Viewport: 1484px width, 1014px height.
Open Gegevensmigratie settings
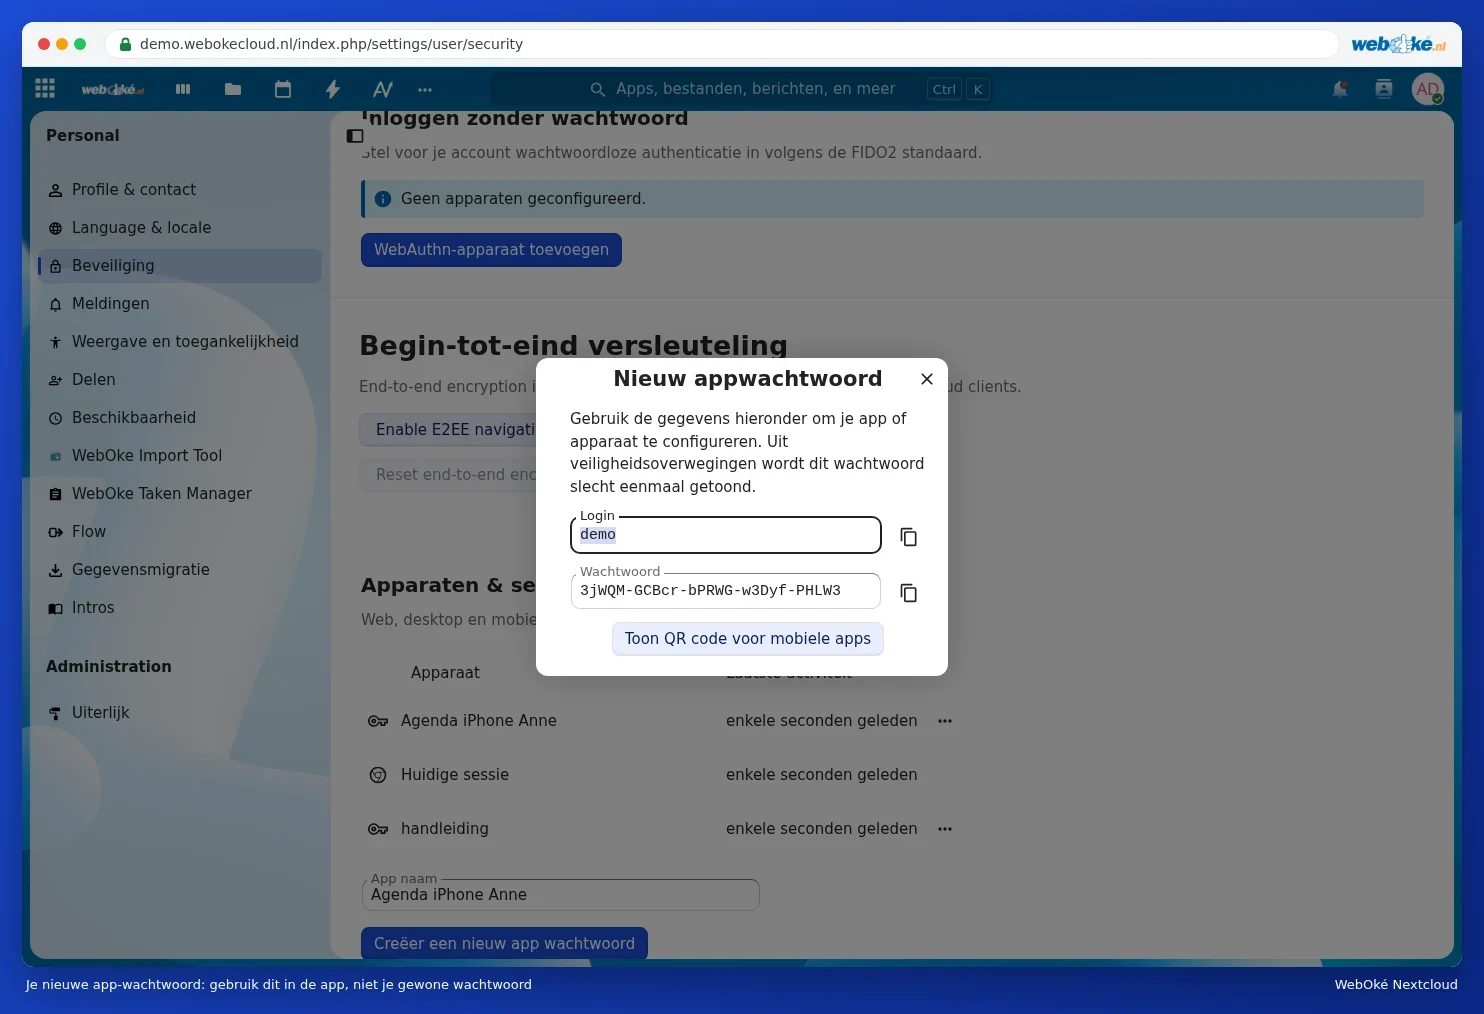point(180,570)
